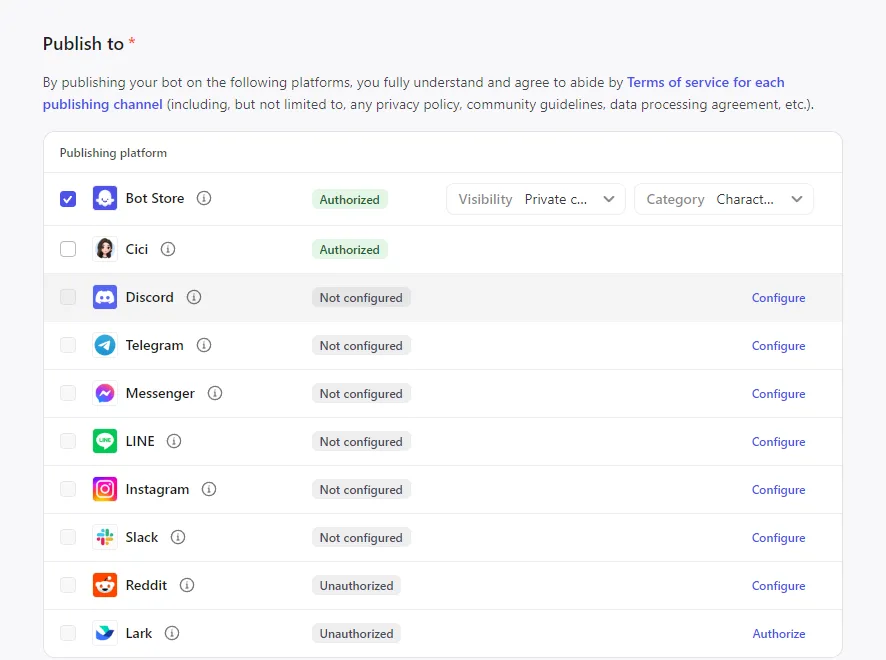
Task: Click the Instagram logo icon
Action: point(105,489)
